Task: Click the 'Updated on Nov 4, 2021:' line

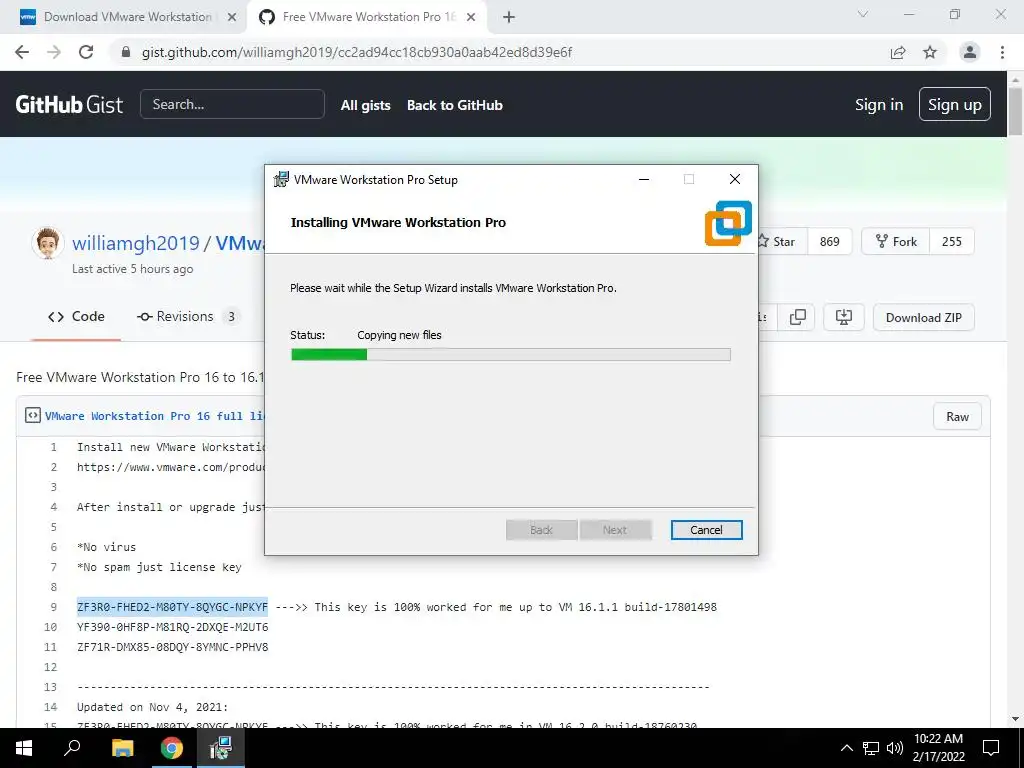Action: point(152,707)
